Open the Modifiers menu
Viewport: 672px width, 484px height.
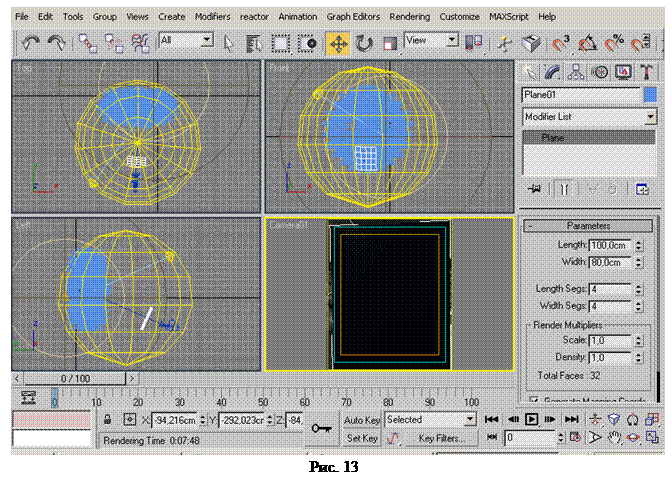coord(212,17)
